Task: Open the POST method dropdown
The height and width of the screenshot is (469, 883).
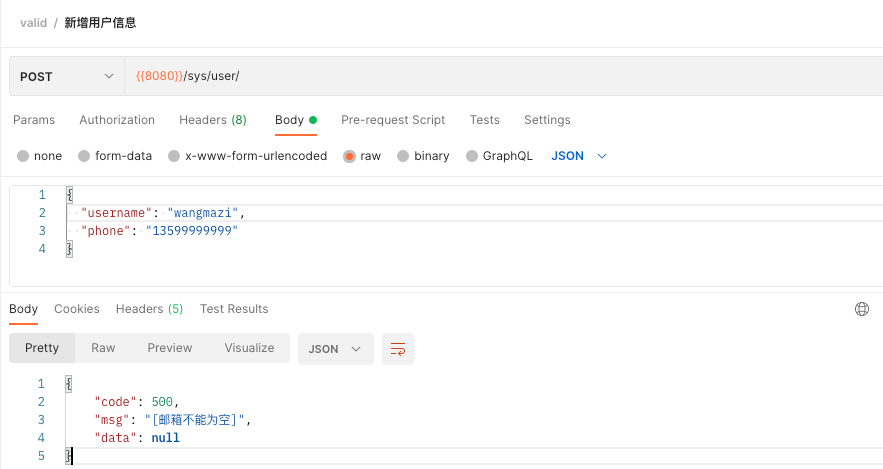Action: [x=66, y=76]
